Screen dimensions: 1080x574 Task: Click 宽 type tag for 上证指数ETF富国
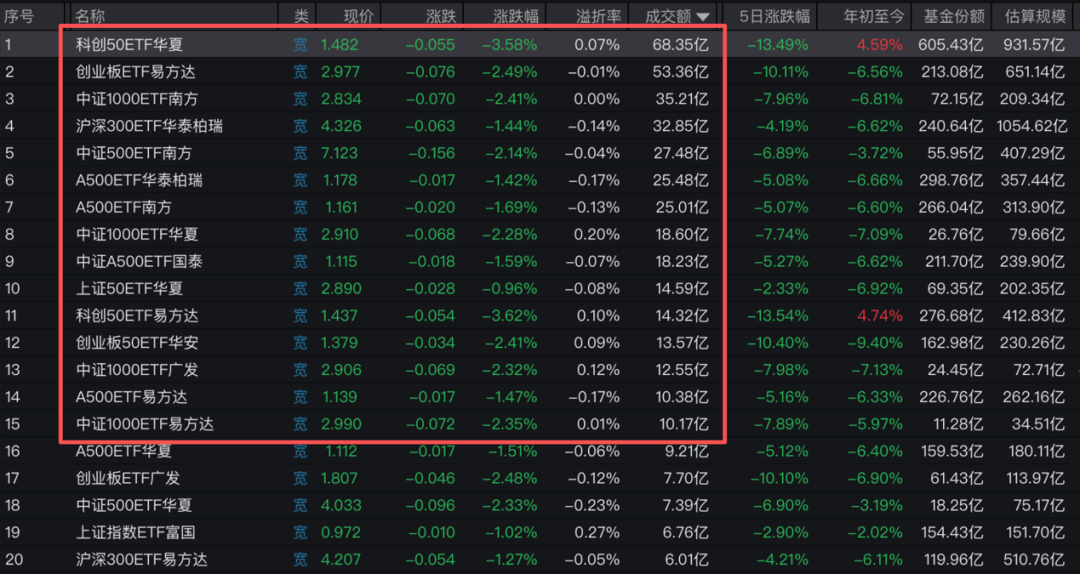300,533
